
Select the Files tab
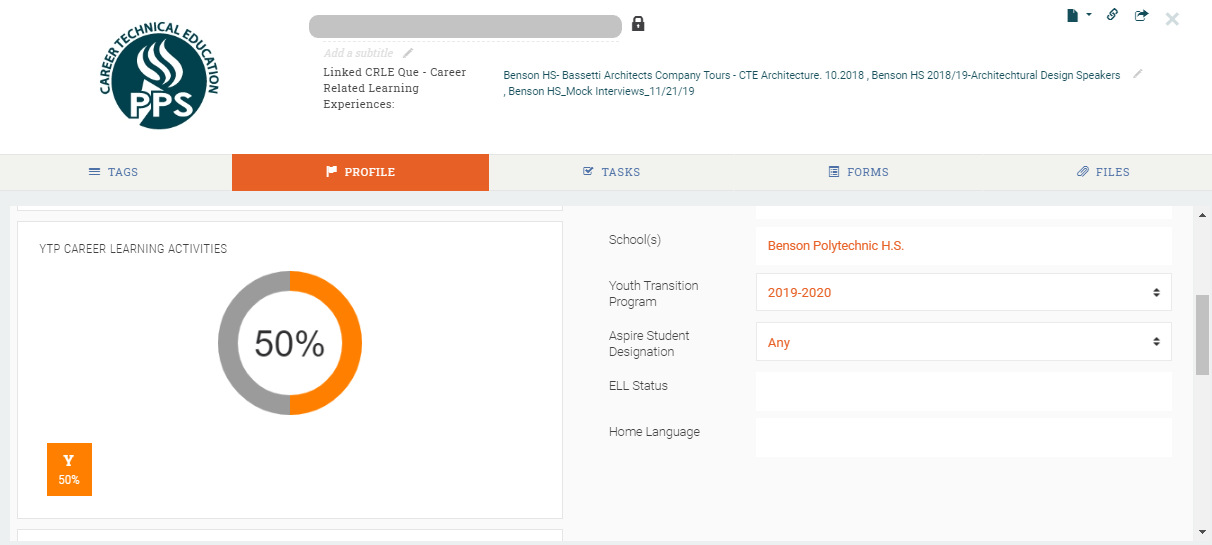point(1103,172)
